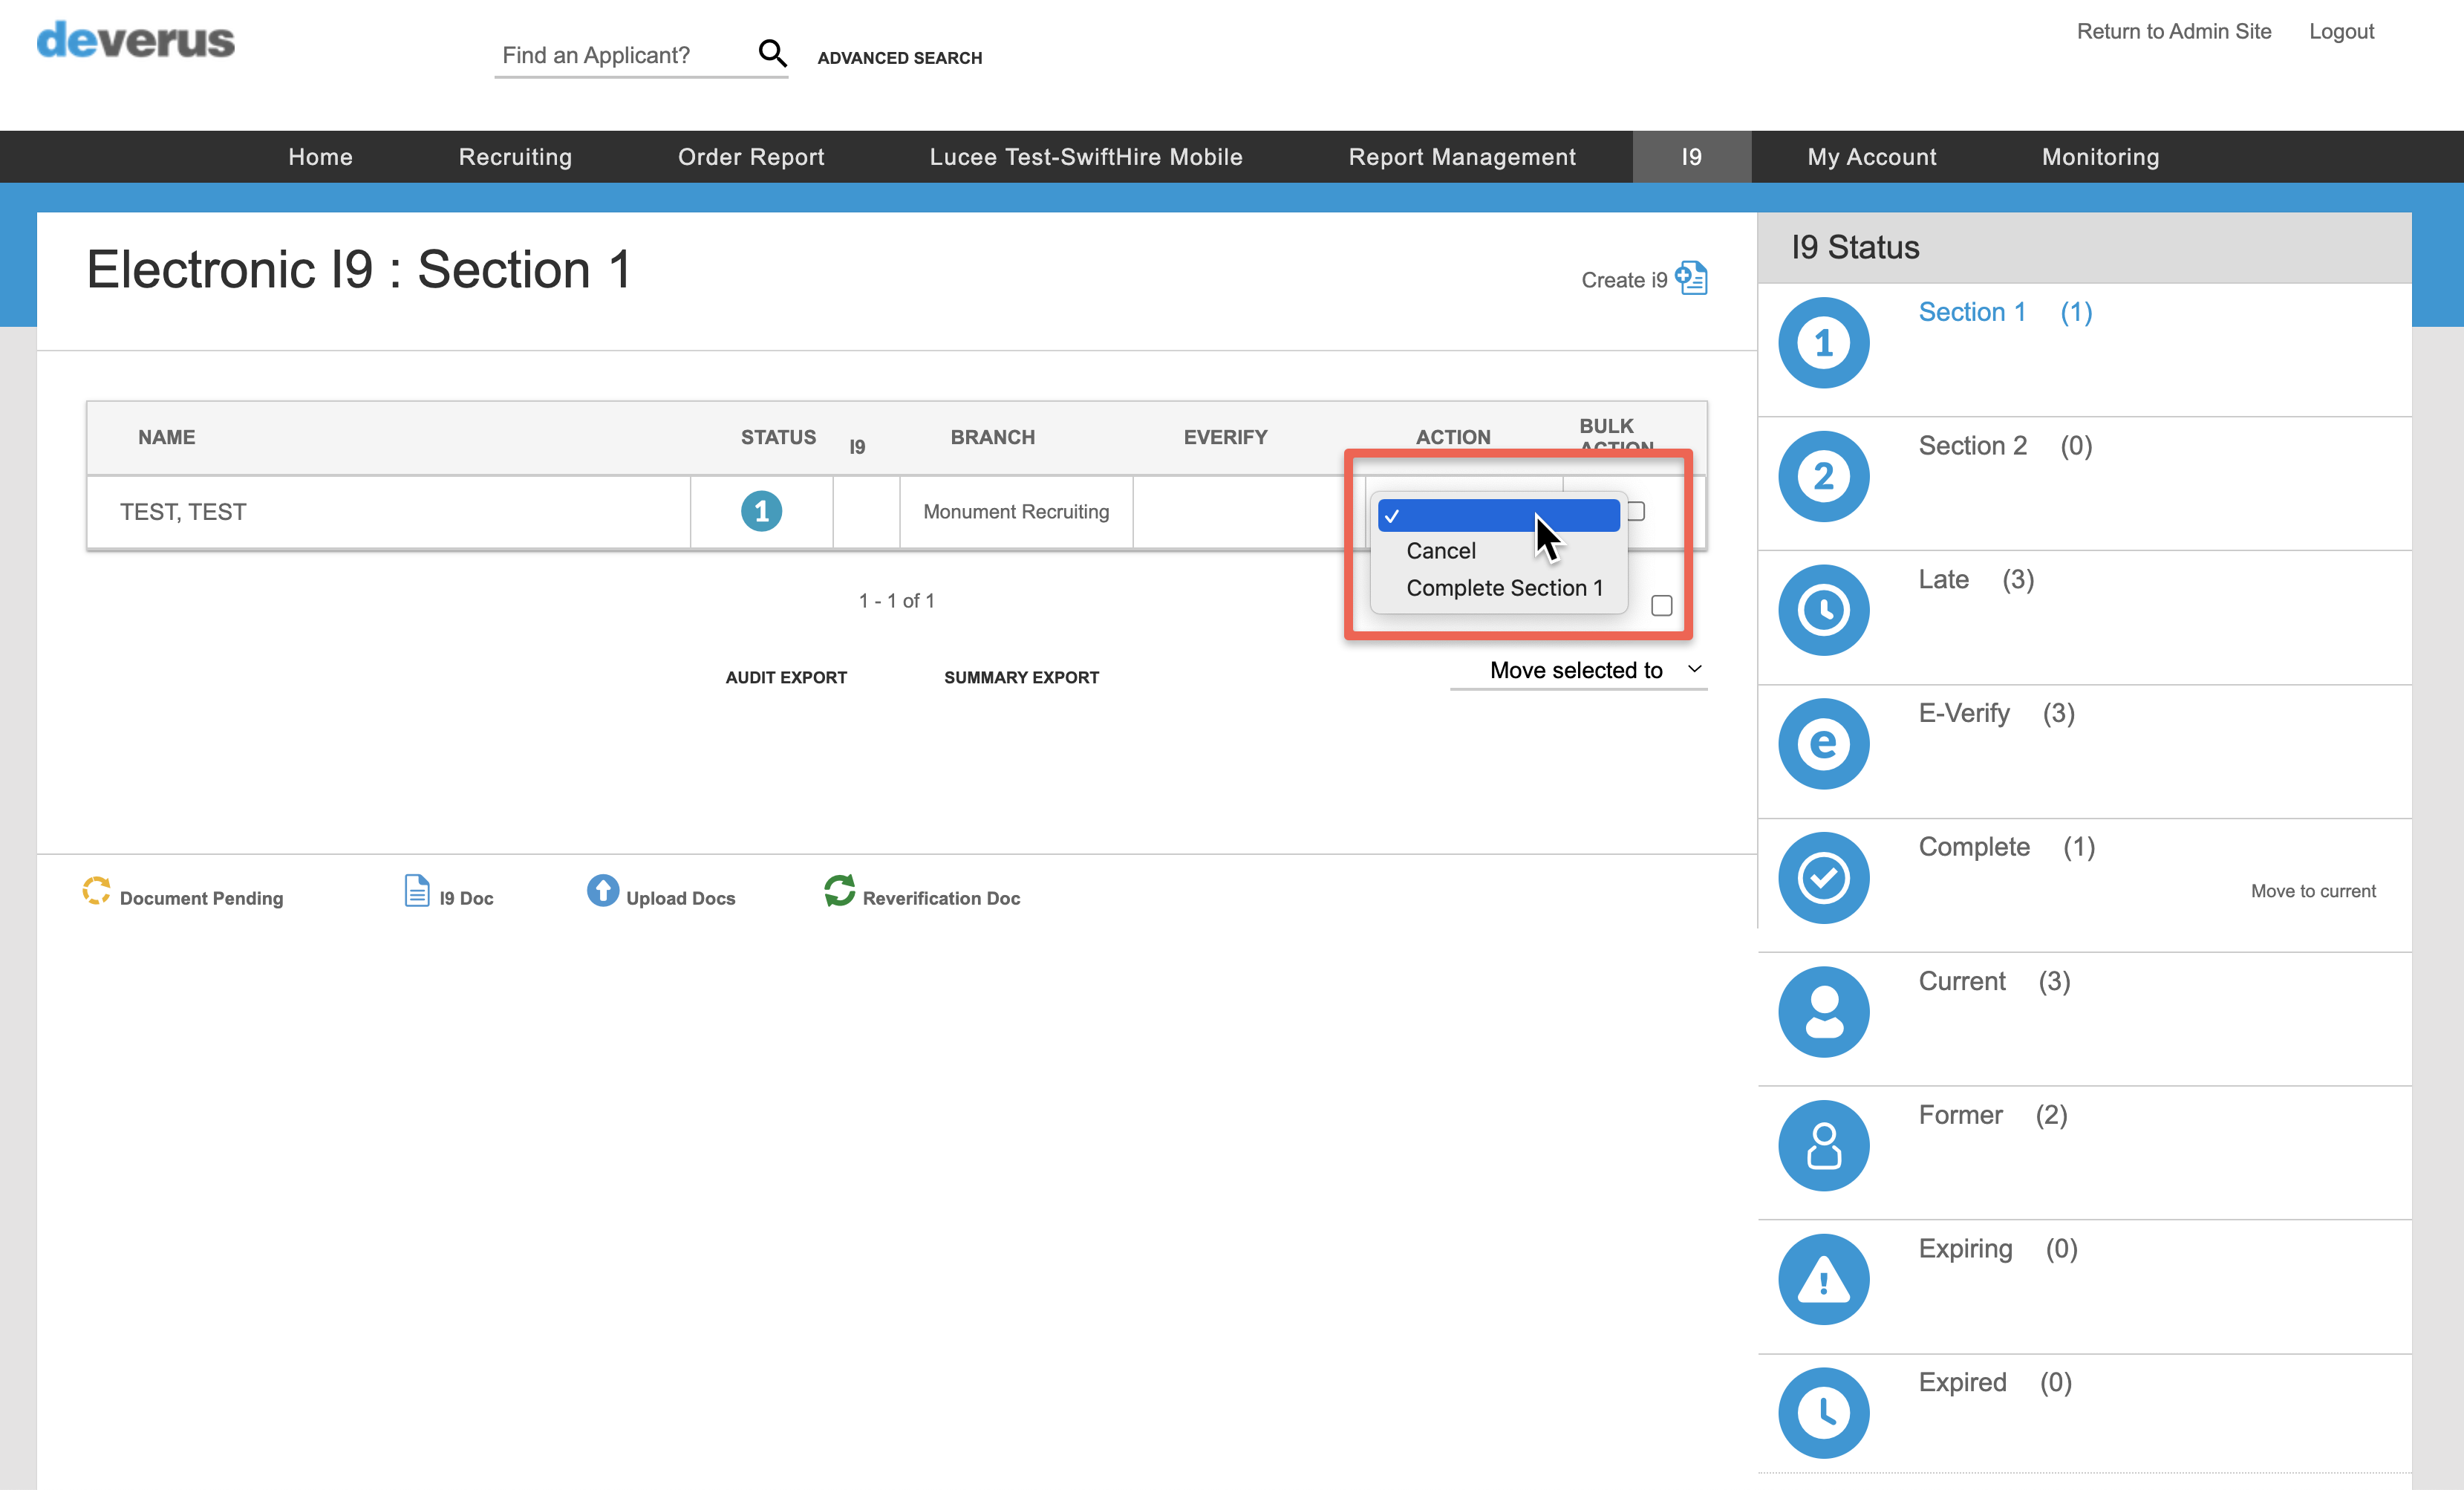The height and width of the screenshot is (1490, 2464).
Task: Click the ADVANCED SEARCH link
Action: pos(899,58)
